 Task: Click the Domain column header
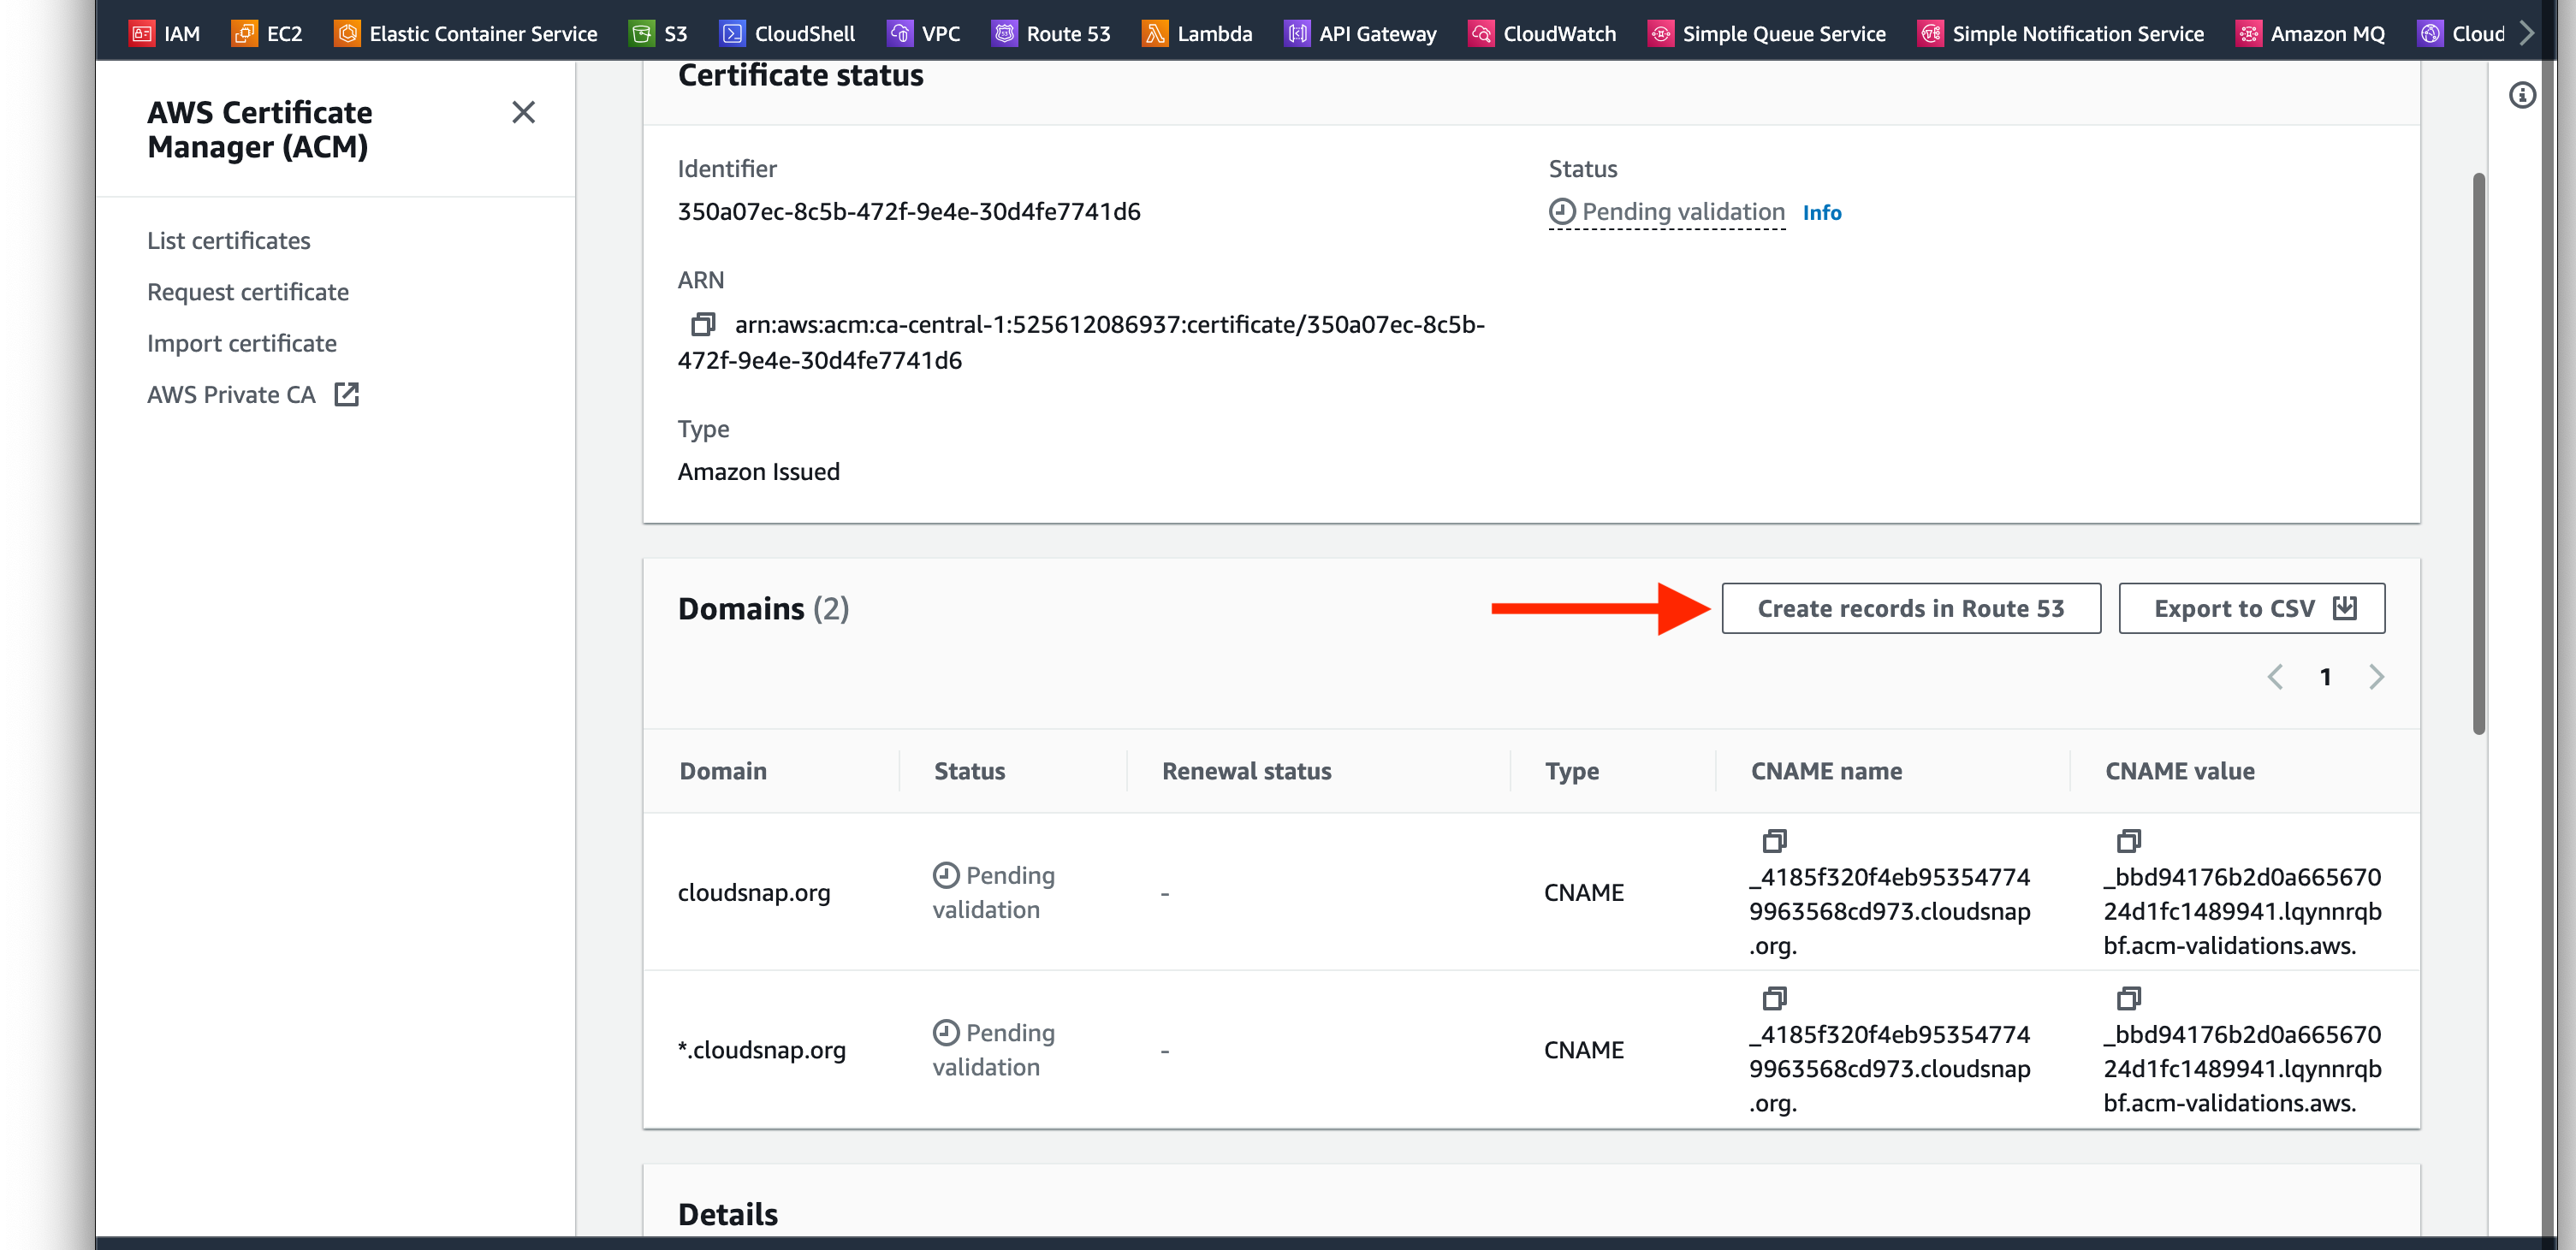click(723, 770)
